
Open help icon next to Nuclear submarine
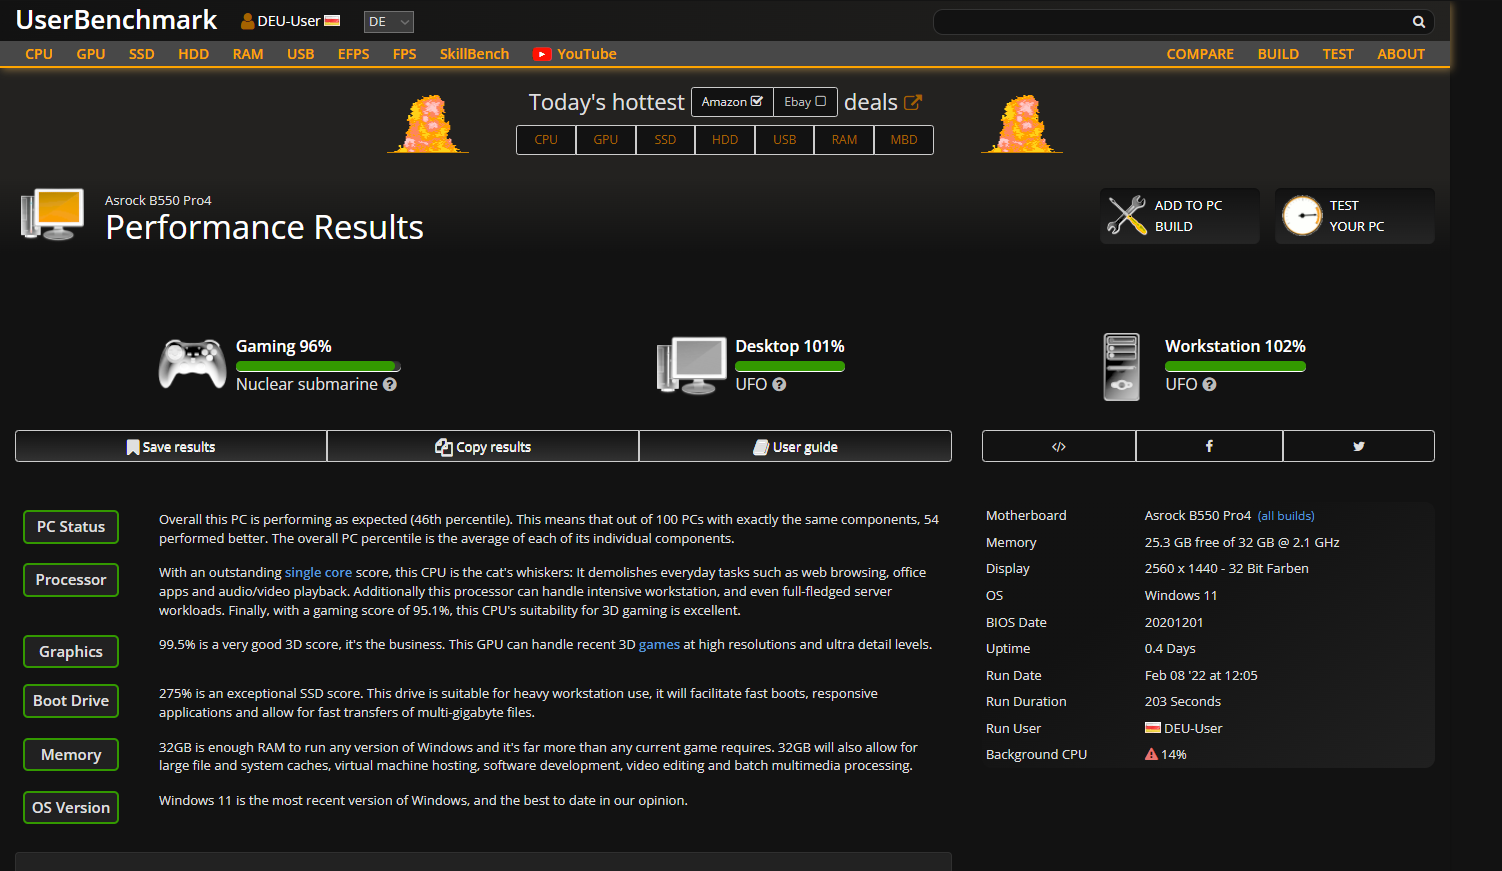tap(390, 384)
